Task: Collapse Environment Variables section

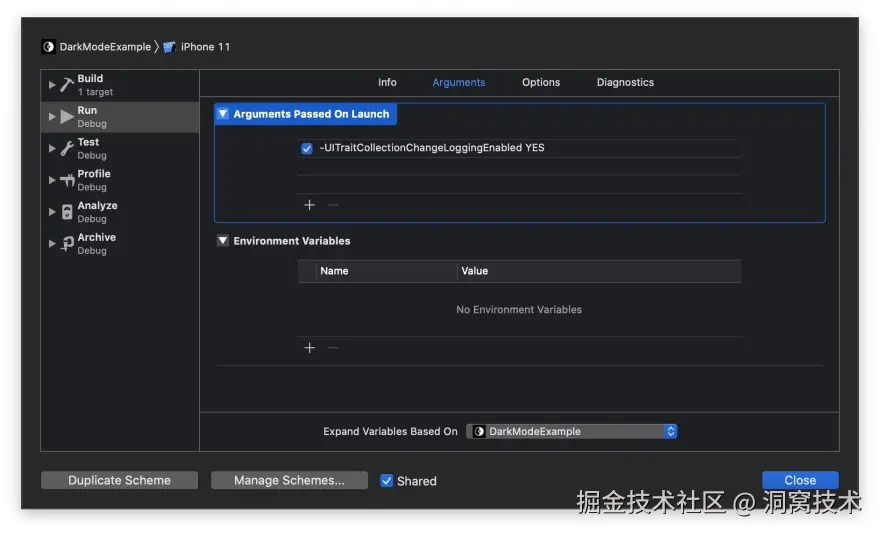Action: [223, 240]
